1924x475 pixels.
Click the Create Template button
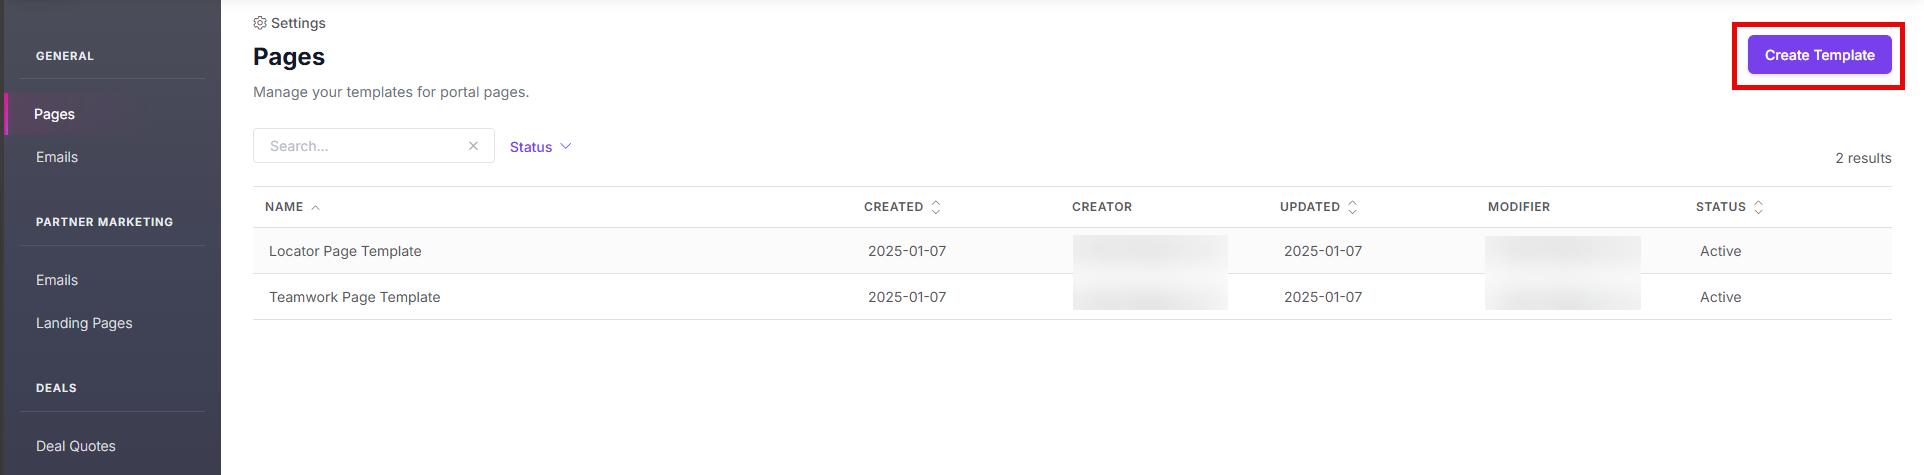(x=1819, y=55)
